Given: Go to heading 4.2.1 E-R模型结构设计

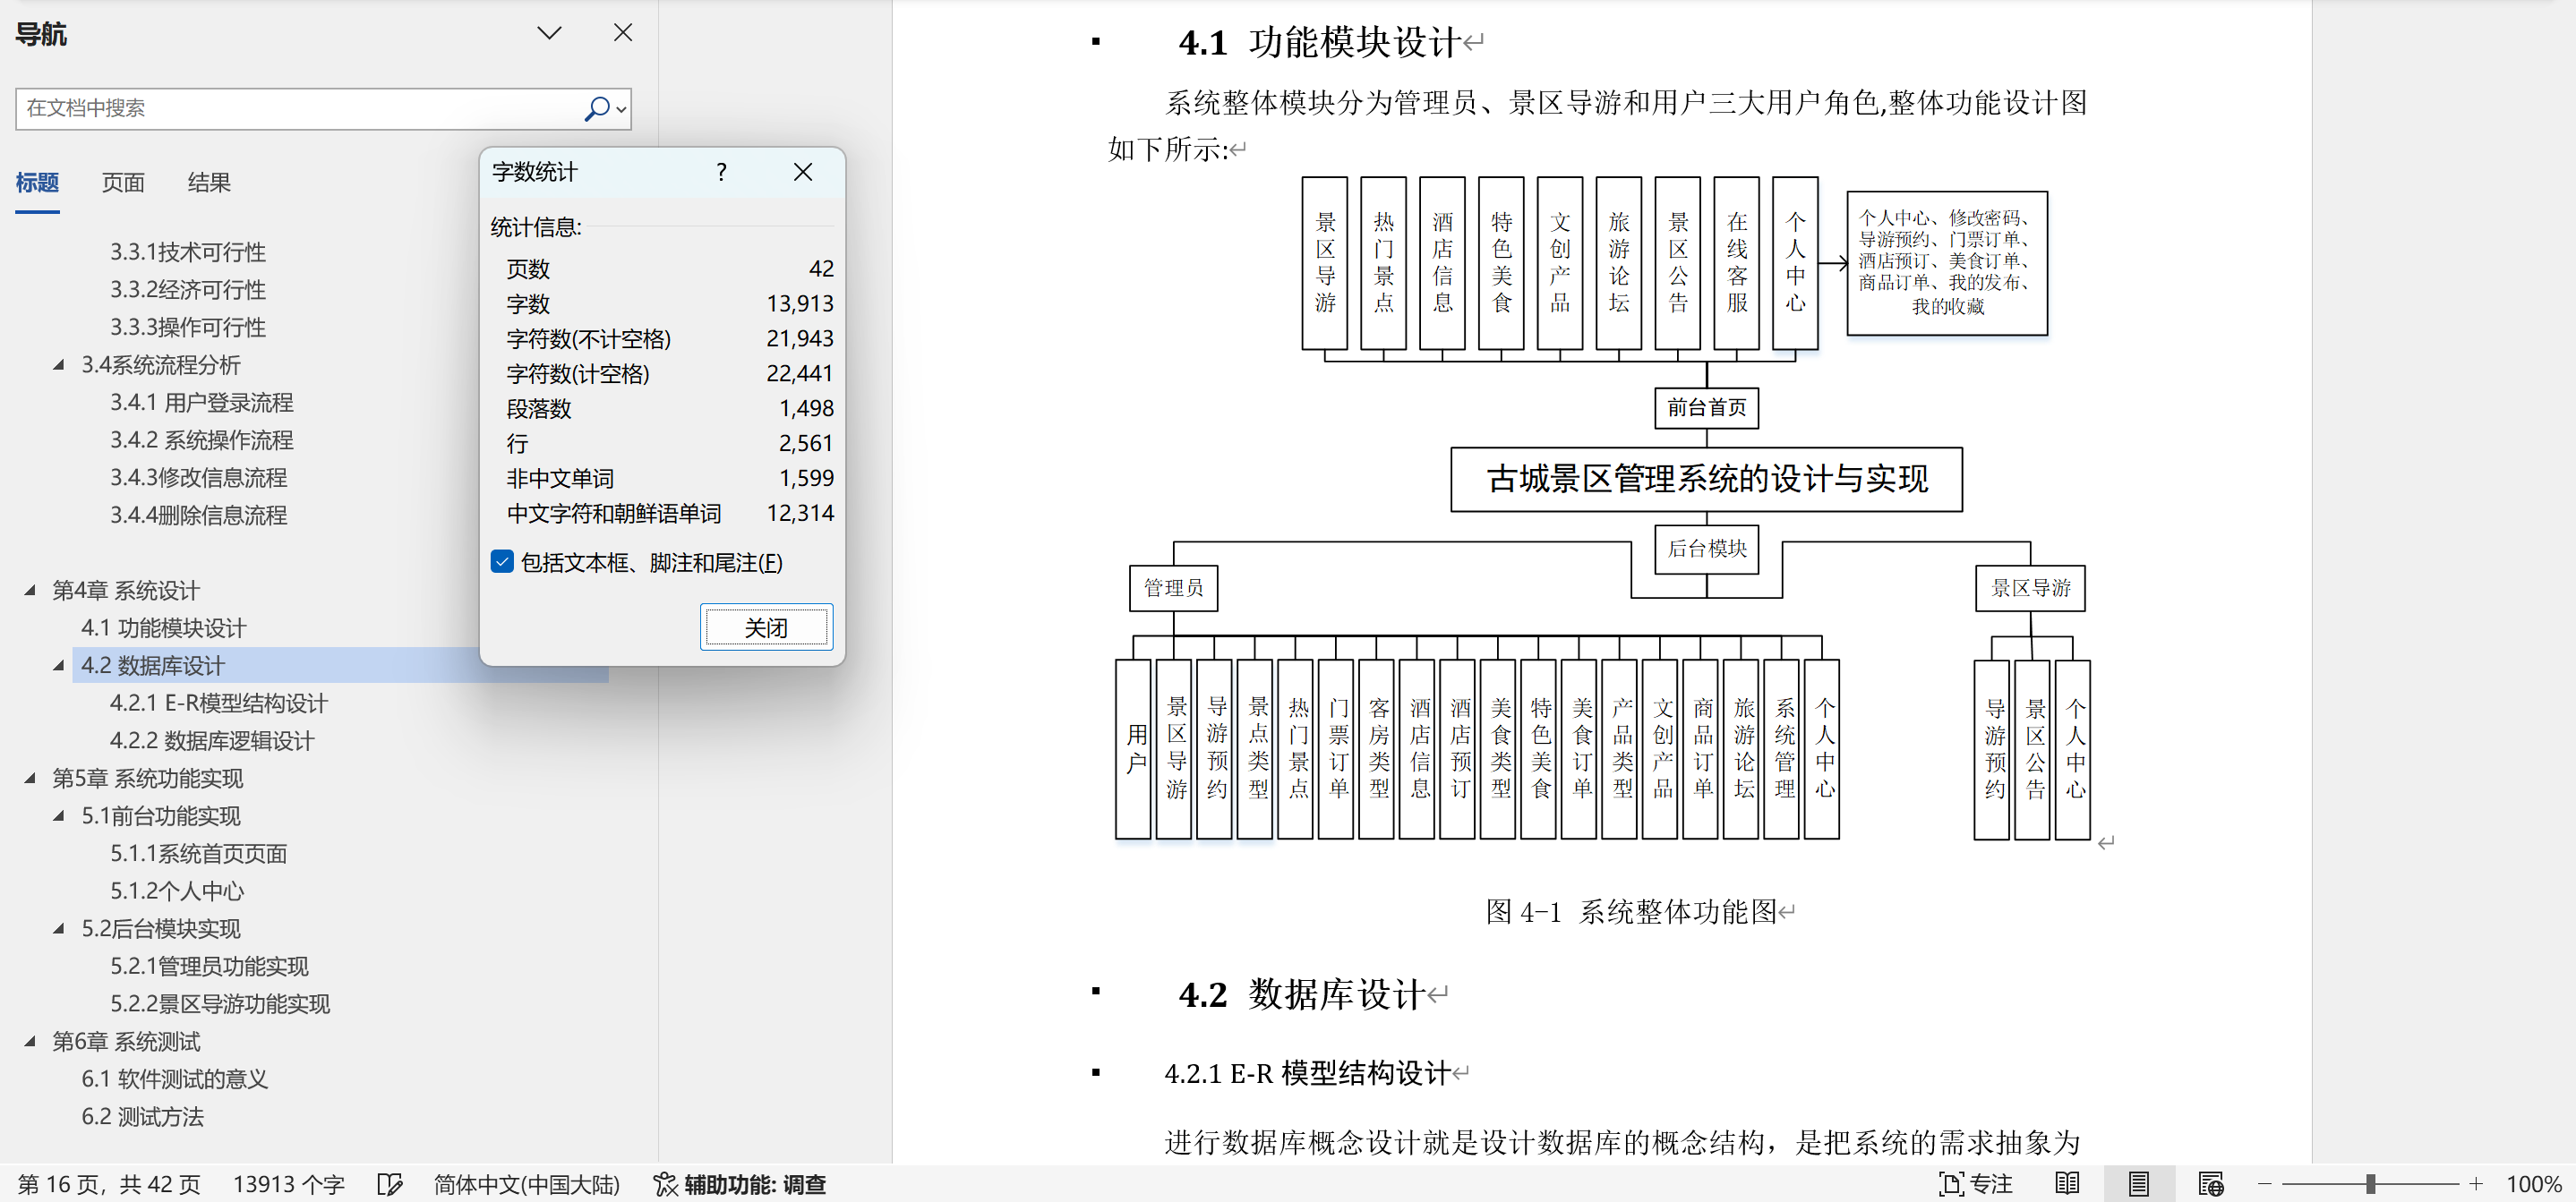Looking at the screenshot, I should click(x=218, y=703).
